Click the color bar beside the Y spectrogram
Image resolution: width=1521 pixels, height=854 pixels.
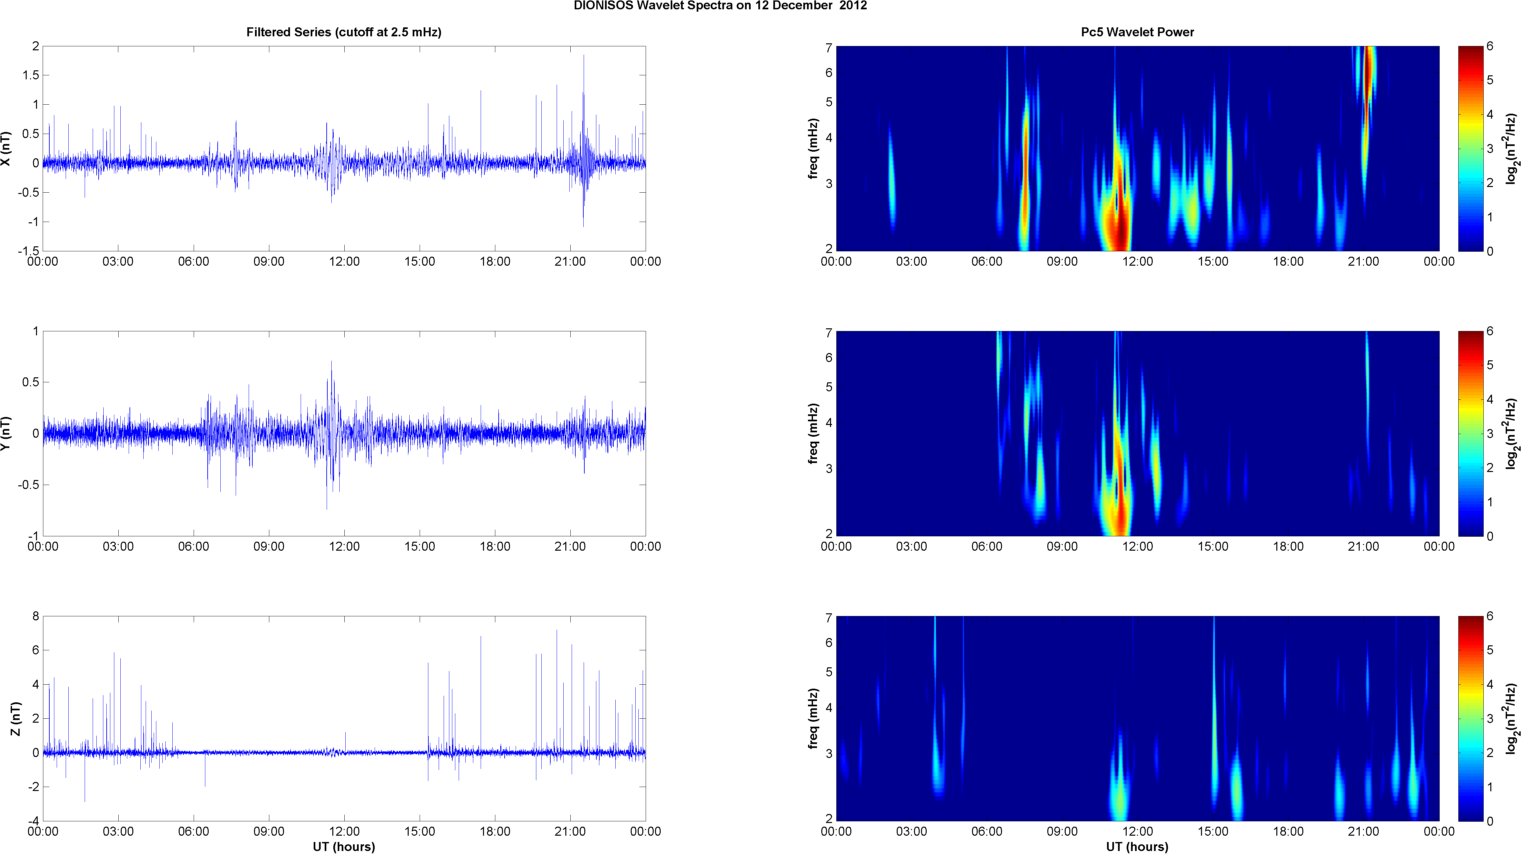1470,433
